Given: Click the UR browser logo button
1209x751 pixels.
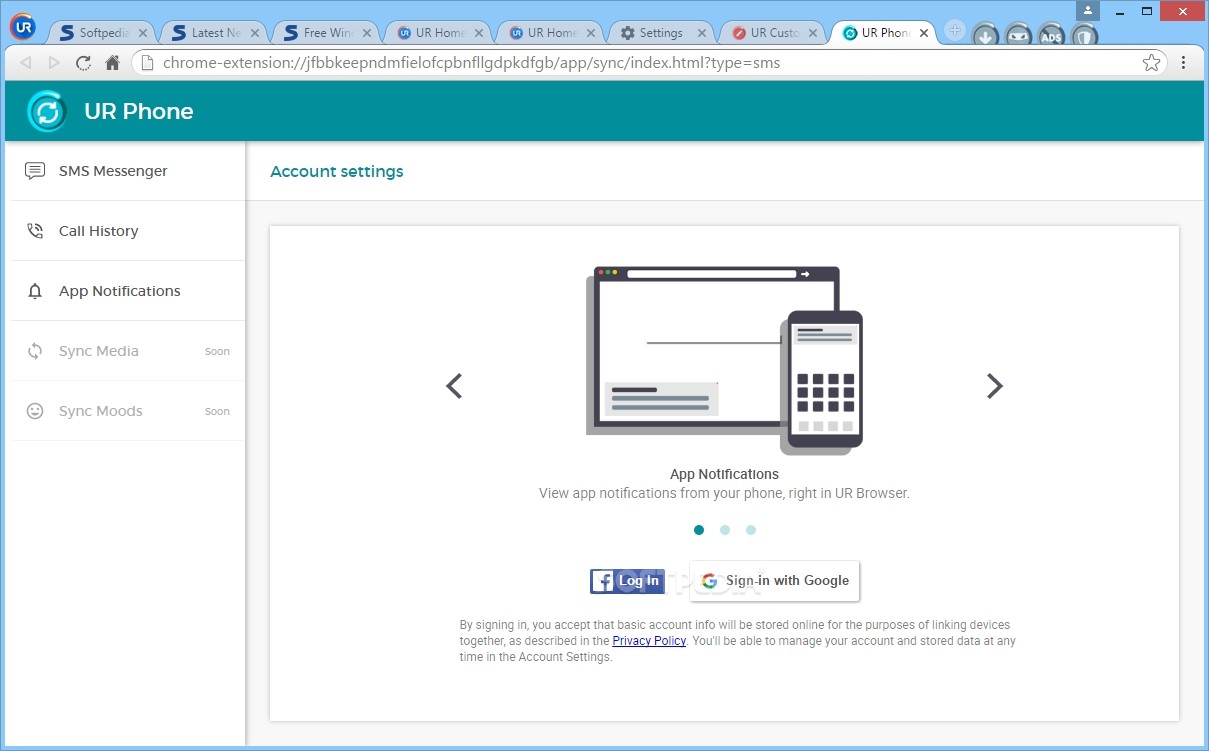Looking at the screenshot, I should [x=22, y=29].
